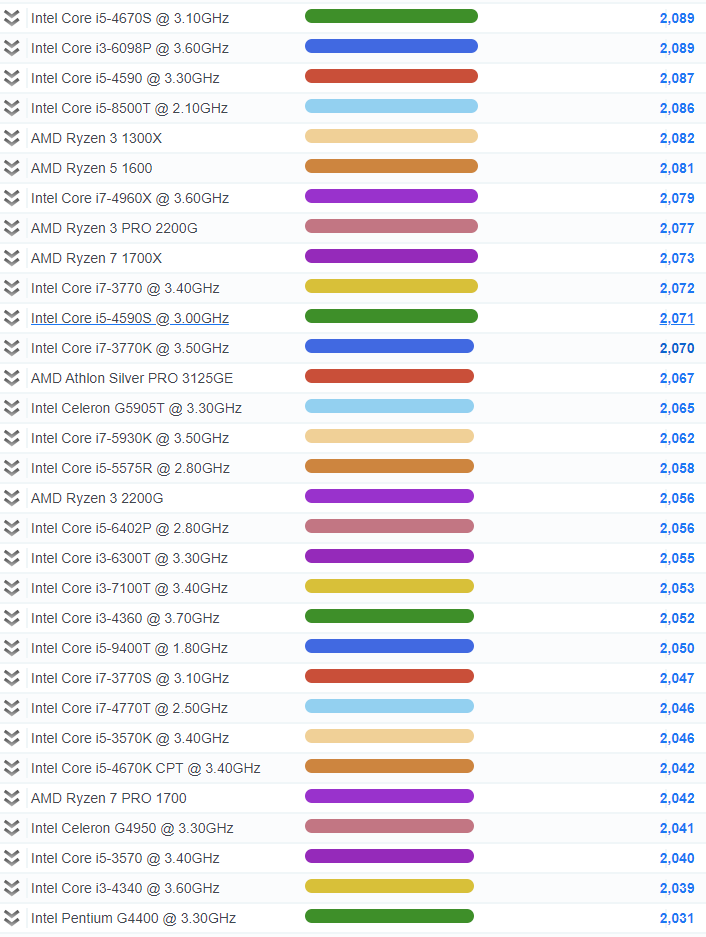Click the score 2,082 for Ryzen 3 1300X
This screenshot has width=706, height=937.
(x=677, y=139)
